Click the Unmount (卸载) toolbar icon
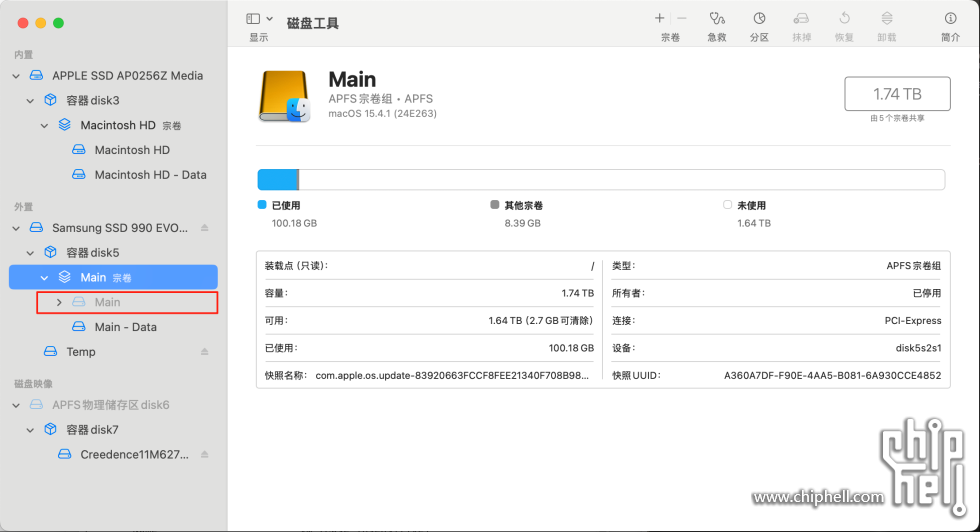Image resolution: width=980 pixels, height=532 pixels. click(887, 19)
